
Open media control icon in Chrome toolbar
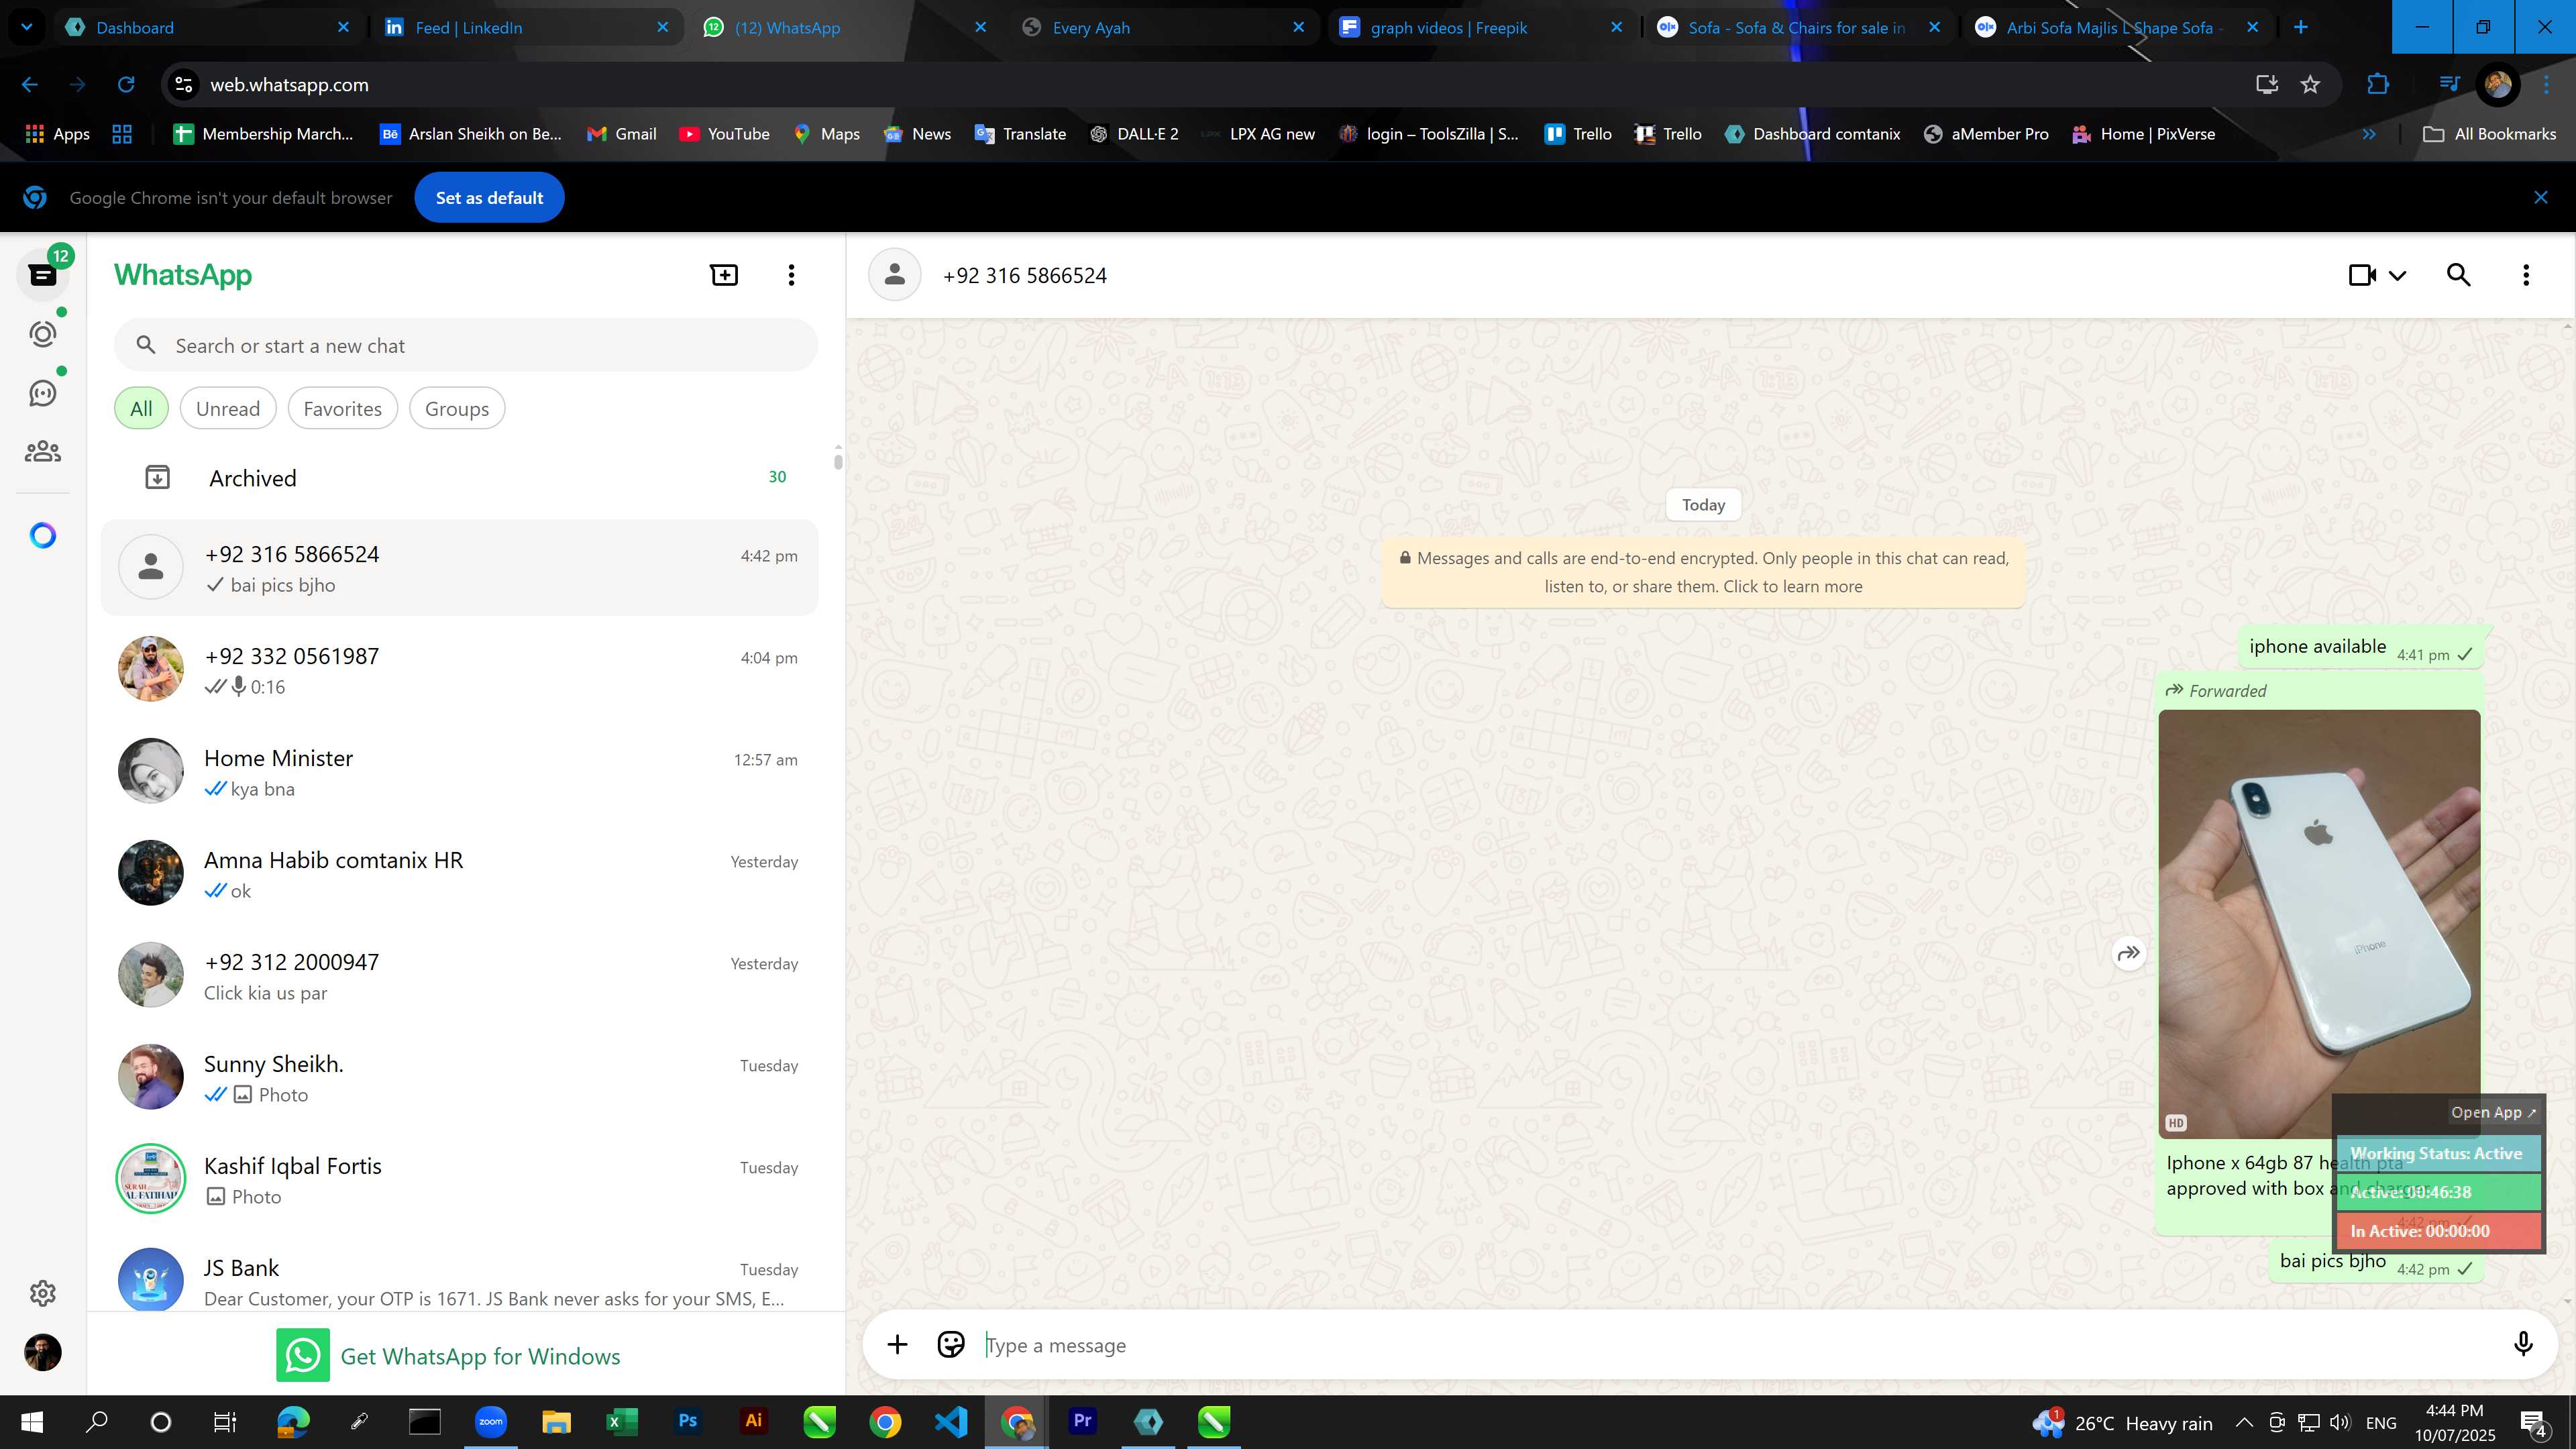[x=2449, y=85]
